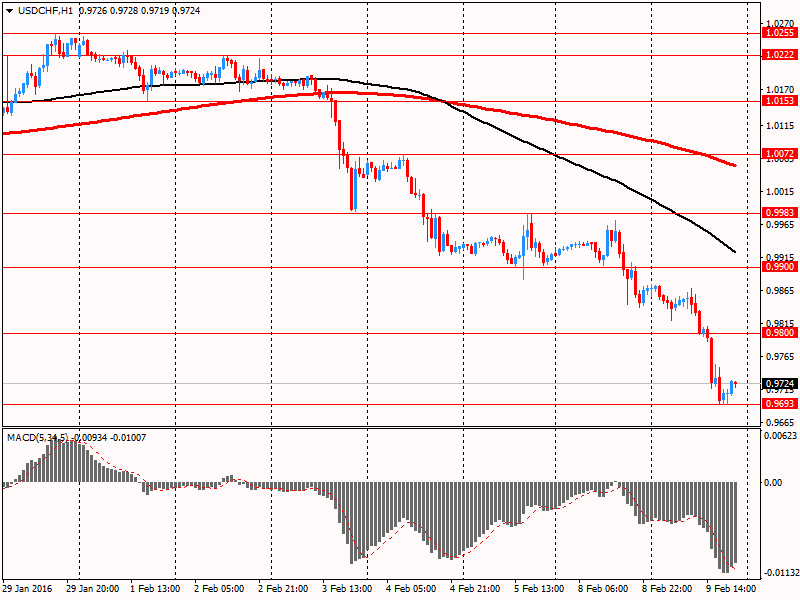Click the 9 Feb 14:00 time label
Screen dimensions: 800x600
click(731, 589)
